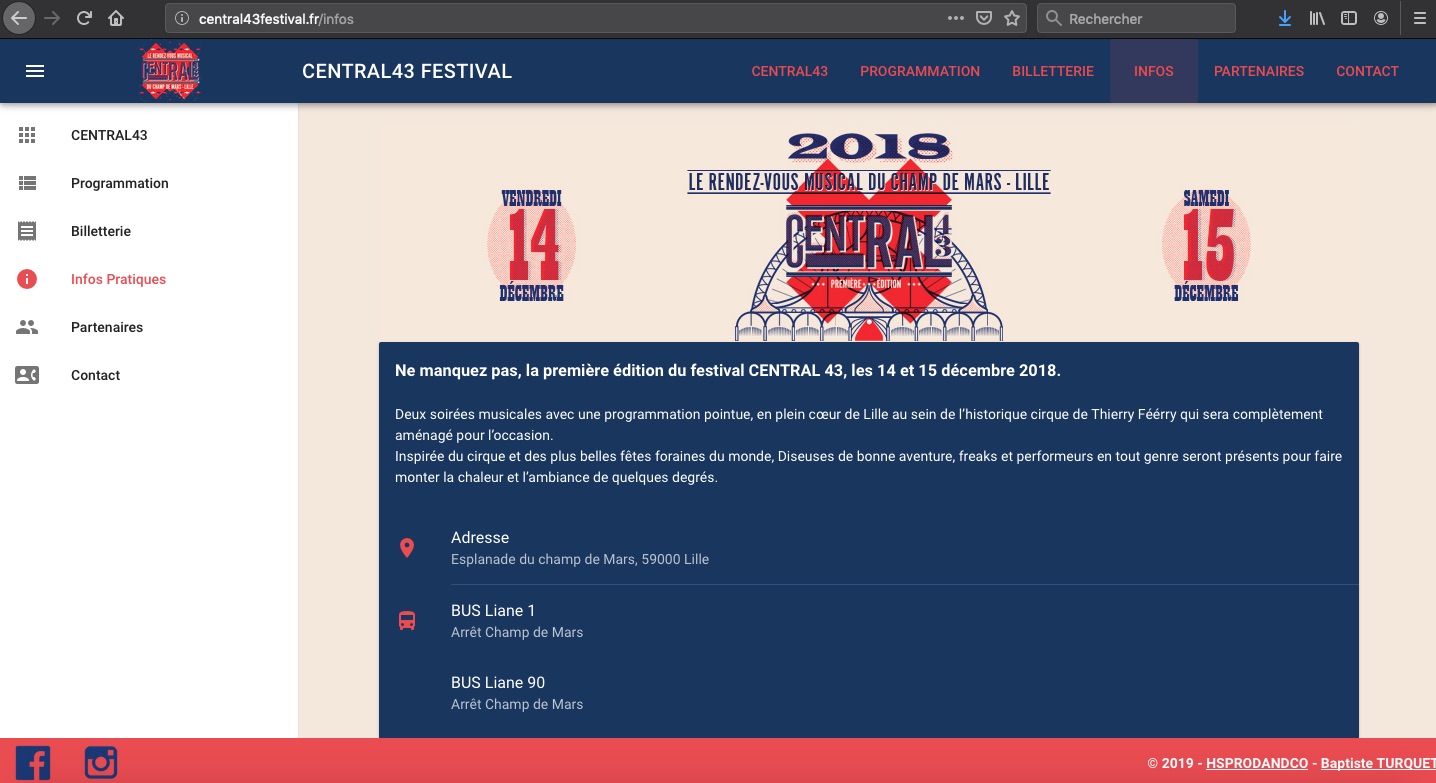Select the Billetterie ticket icon
This screenshot has height=783, width=1436.
point(27,231)
